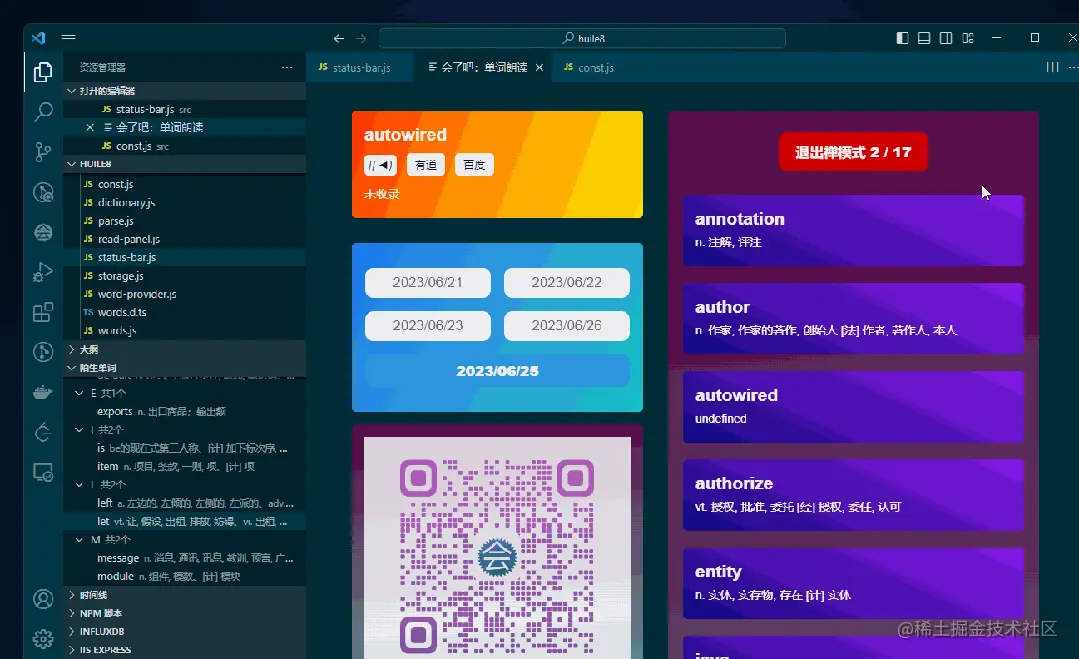Open the Source Control icon

[42, 152]
